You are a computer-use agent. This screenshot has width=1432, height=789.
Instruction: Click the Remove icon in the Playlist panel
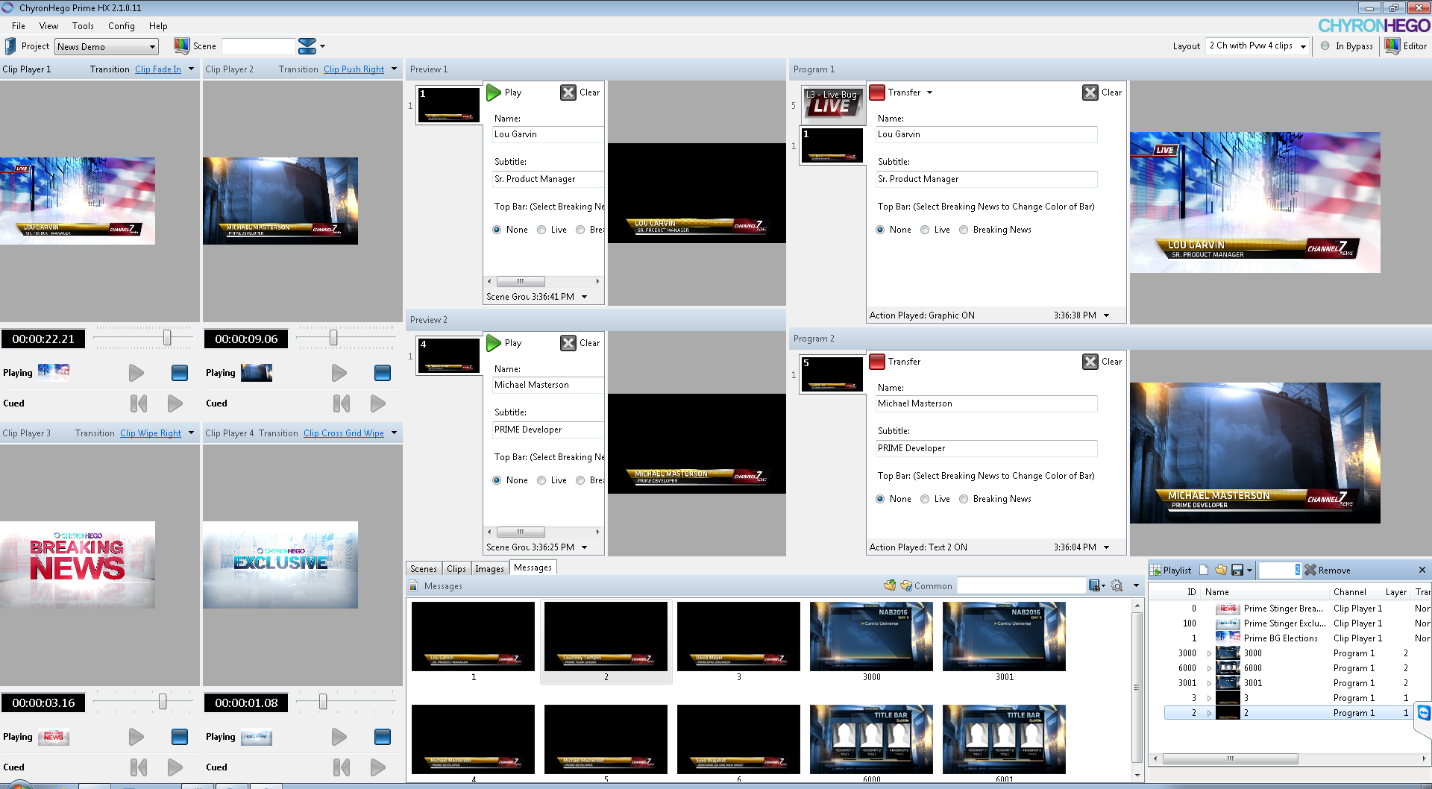point(1310,570)
